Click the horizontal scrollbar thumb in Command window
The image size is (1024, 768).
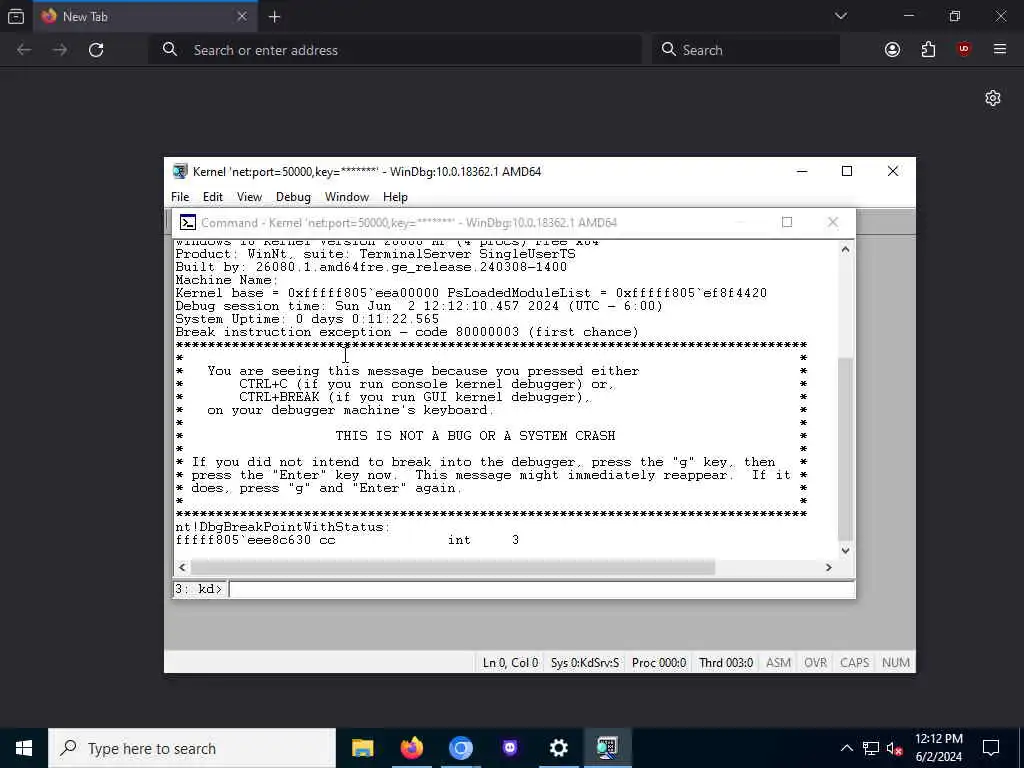(x=453, y=568)
